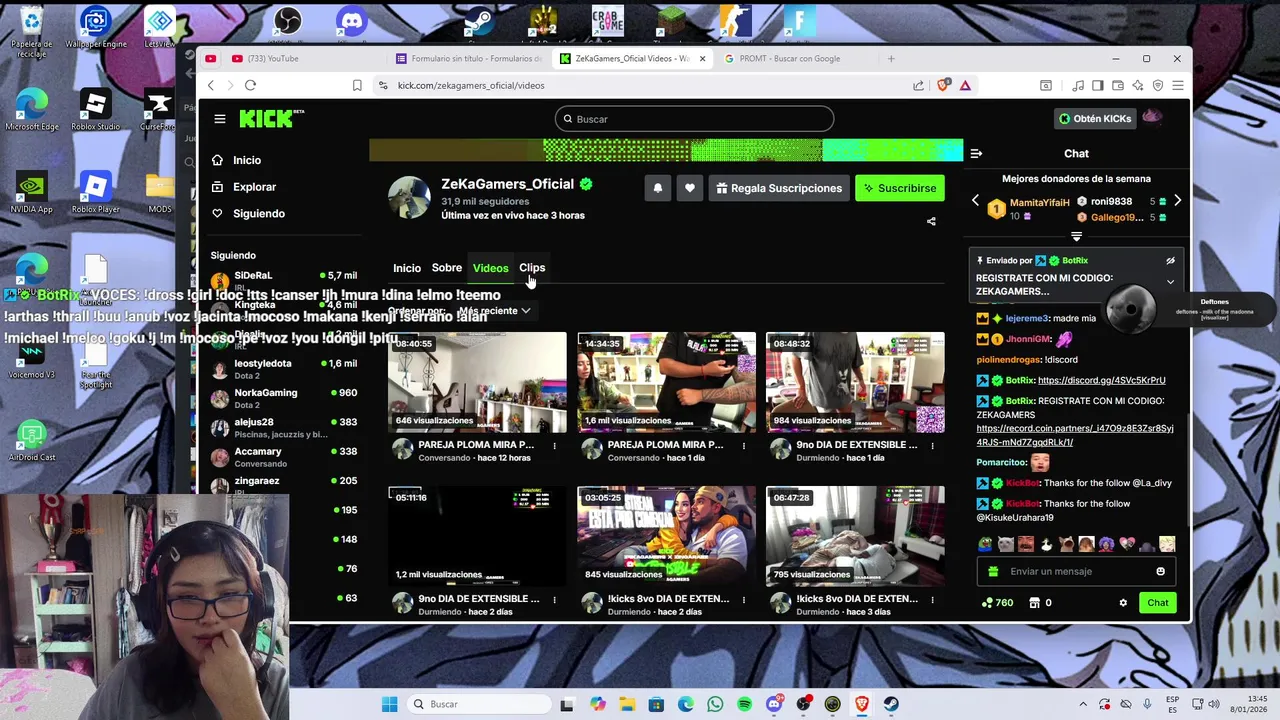Open the user avatar menu
1280x720 pixels.
click(x=1152, y=118)
